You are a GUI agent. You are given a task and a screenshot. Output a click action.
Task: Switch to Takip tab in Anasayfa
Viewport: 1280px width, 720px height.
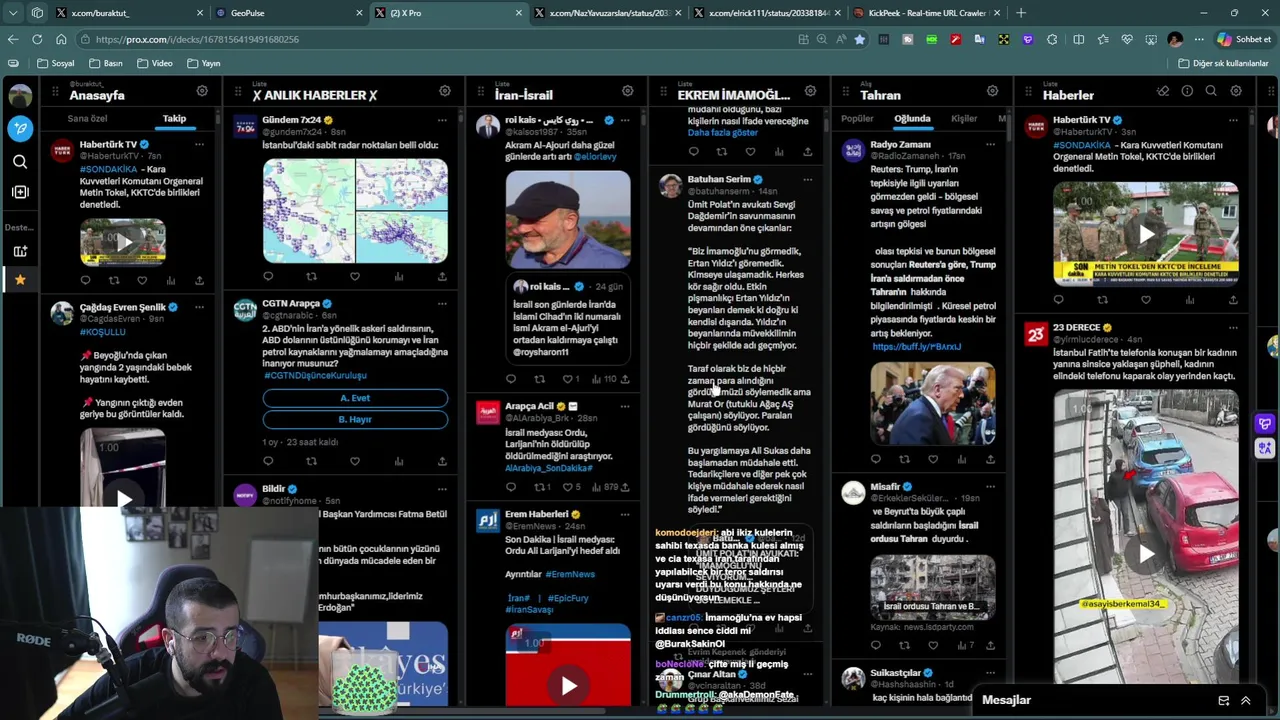click(174, 118)
